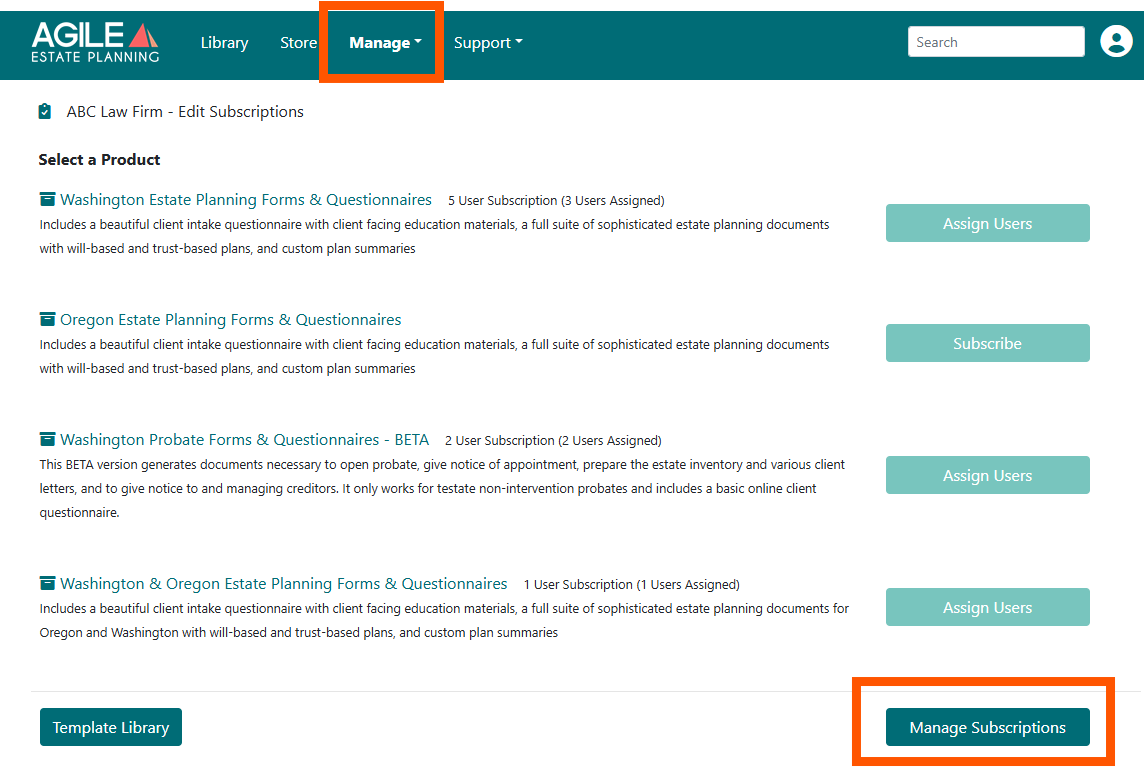Click archive icon next to Washington Estate Planning Forms
Image resolution: width=1144 pixels, height=780 pixels.
(x=47, y=199)
